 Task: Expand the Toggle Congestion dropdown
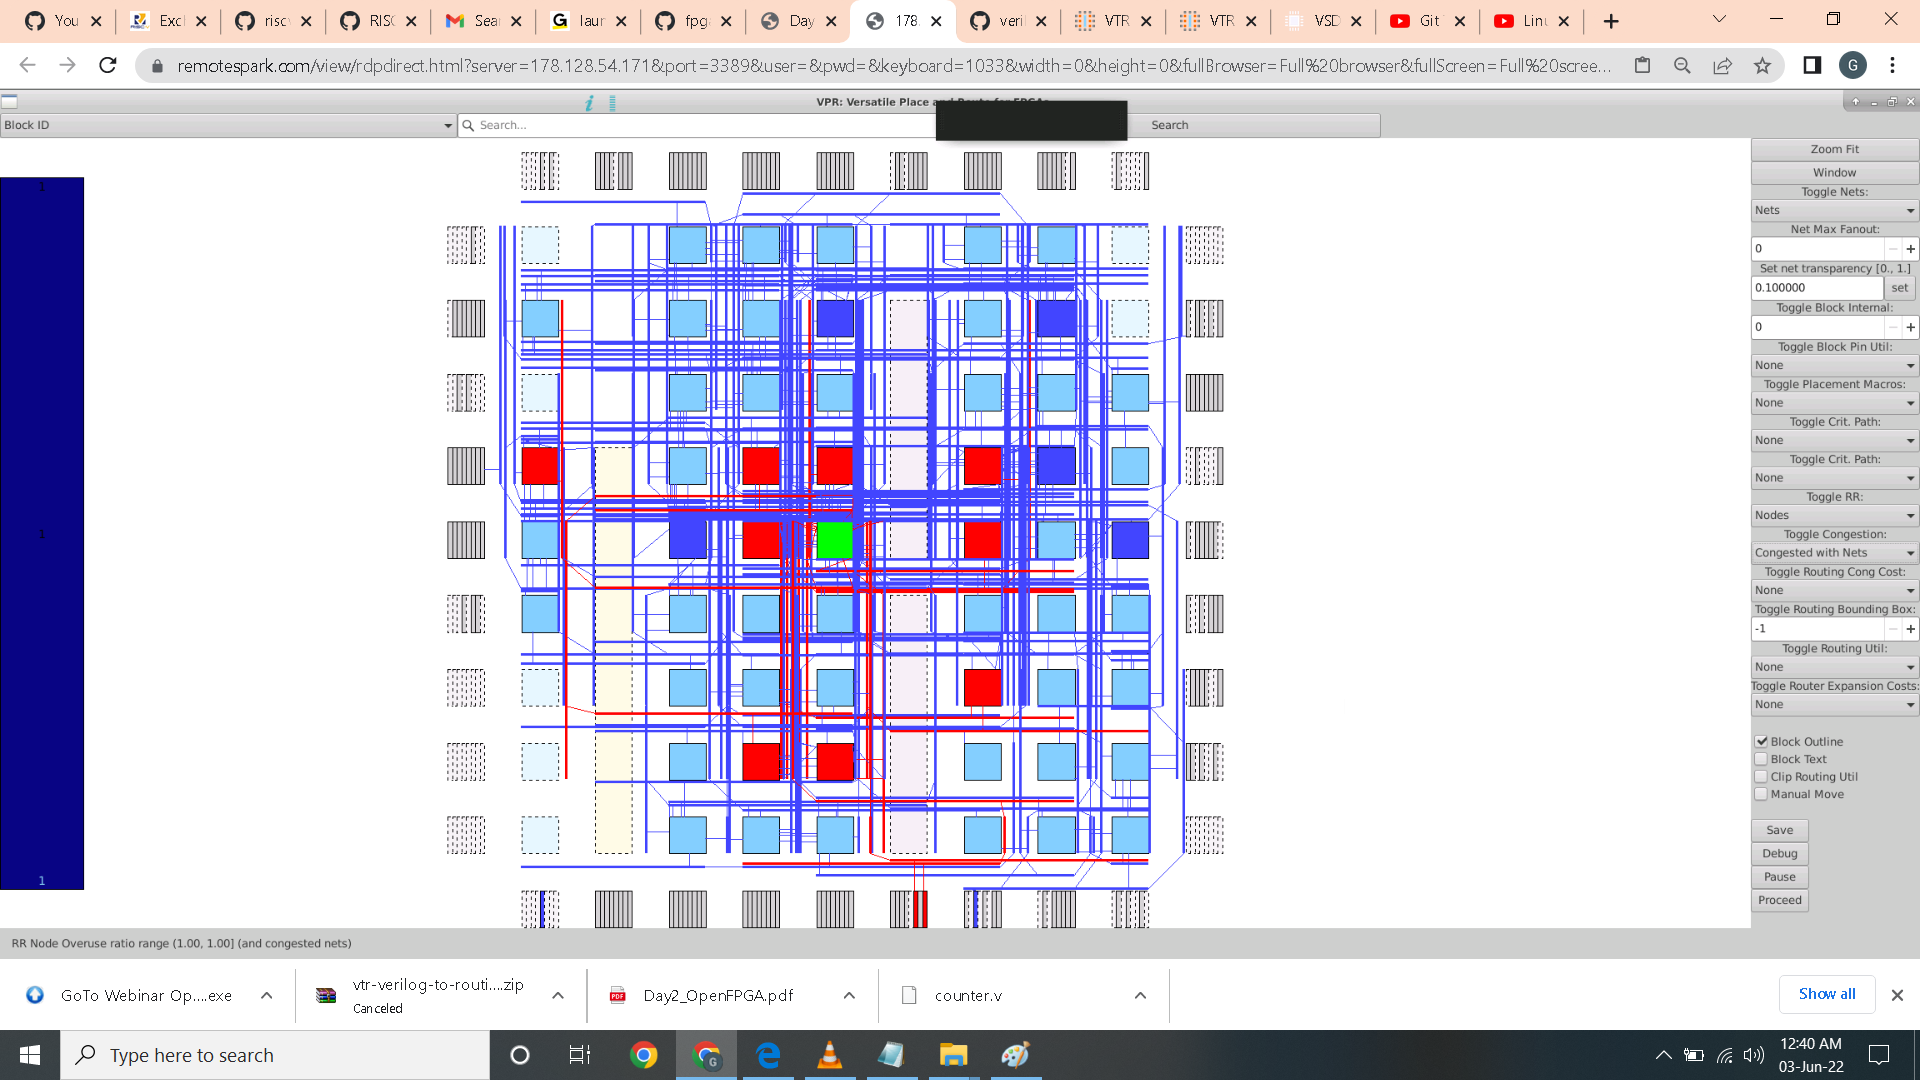tap(1834, 553)
